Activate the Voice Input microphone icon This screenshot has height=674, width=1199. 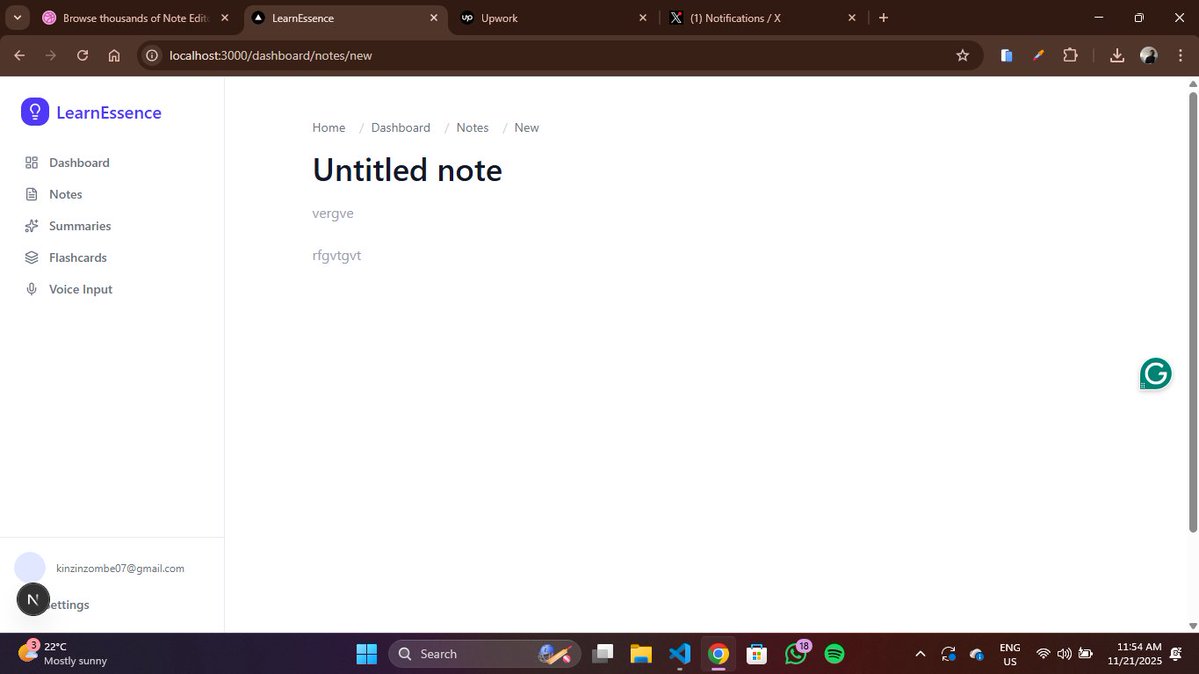coord(31,289)
